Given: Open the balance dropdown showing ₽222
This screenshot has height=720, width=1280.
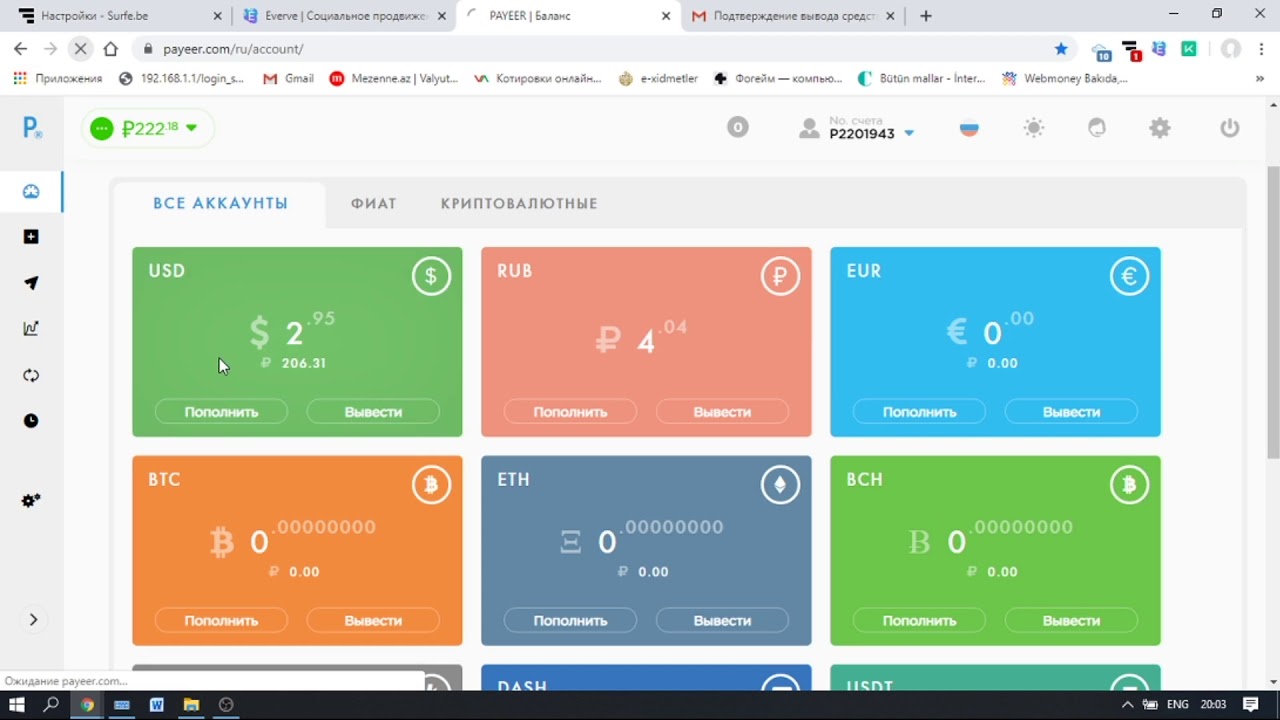Looking at the screenshot, I should click(148, 128).
